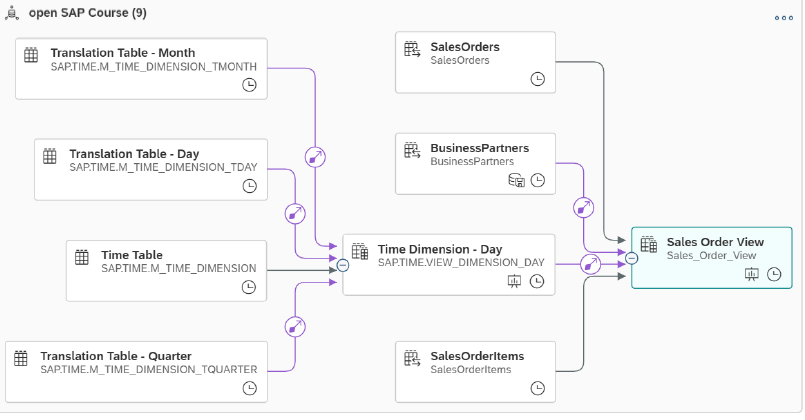Click association icon on Translation Table - Month connector
Viewport: 805px width, 420px height.
[315, 157]
